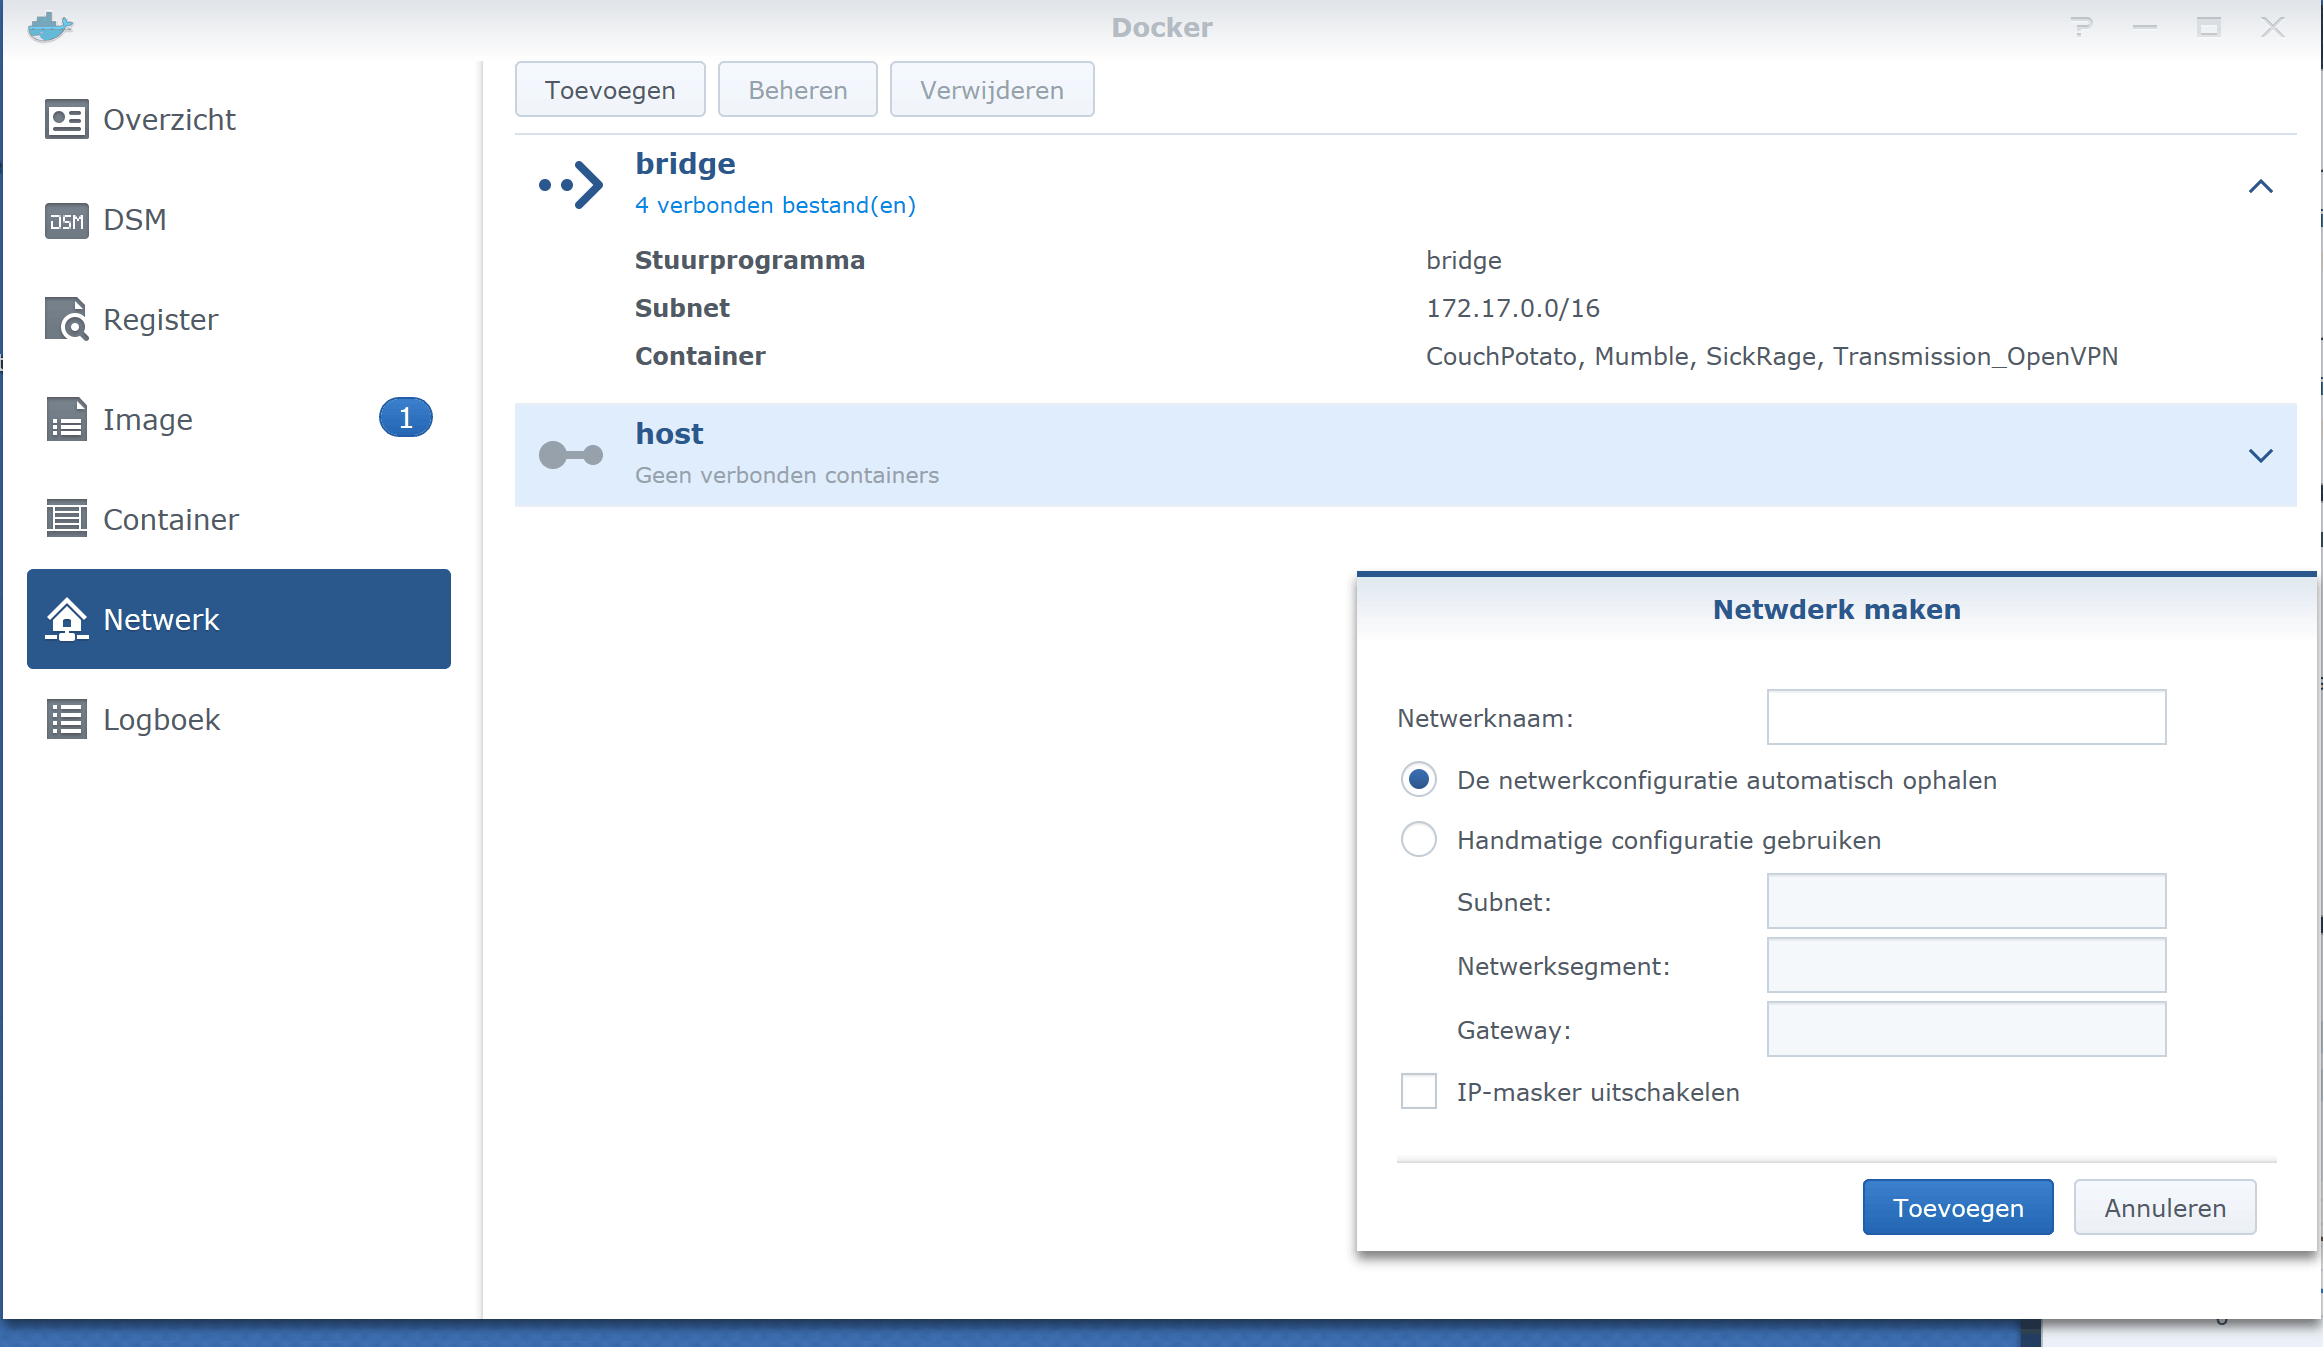Image resolution: width=2323 pixels, height=1347 pixels.
Task: Click the Docker whale logo icon
Action: coord(49,26)
